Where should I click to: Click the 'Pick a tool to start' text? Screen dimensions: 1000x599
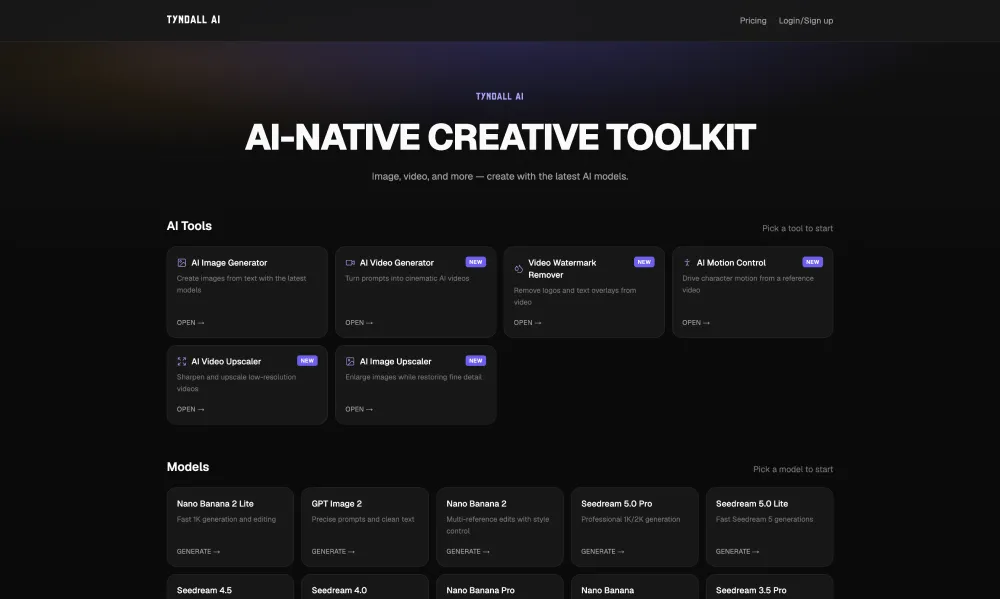(797, 228)
